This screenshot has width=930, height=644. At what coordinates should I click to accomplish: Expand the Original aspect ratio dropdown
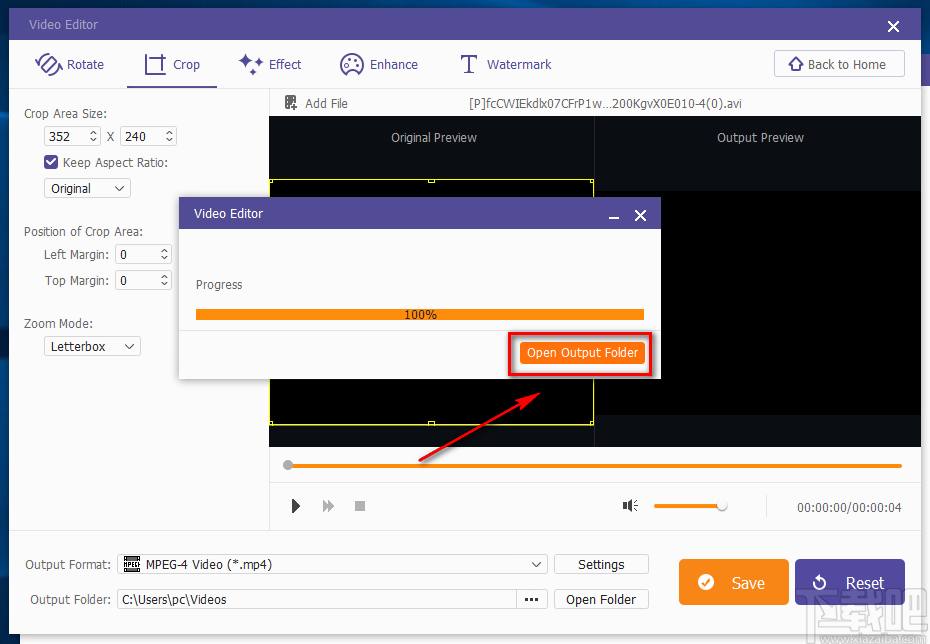click(x=87, y=188)
